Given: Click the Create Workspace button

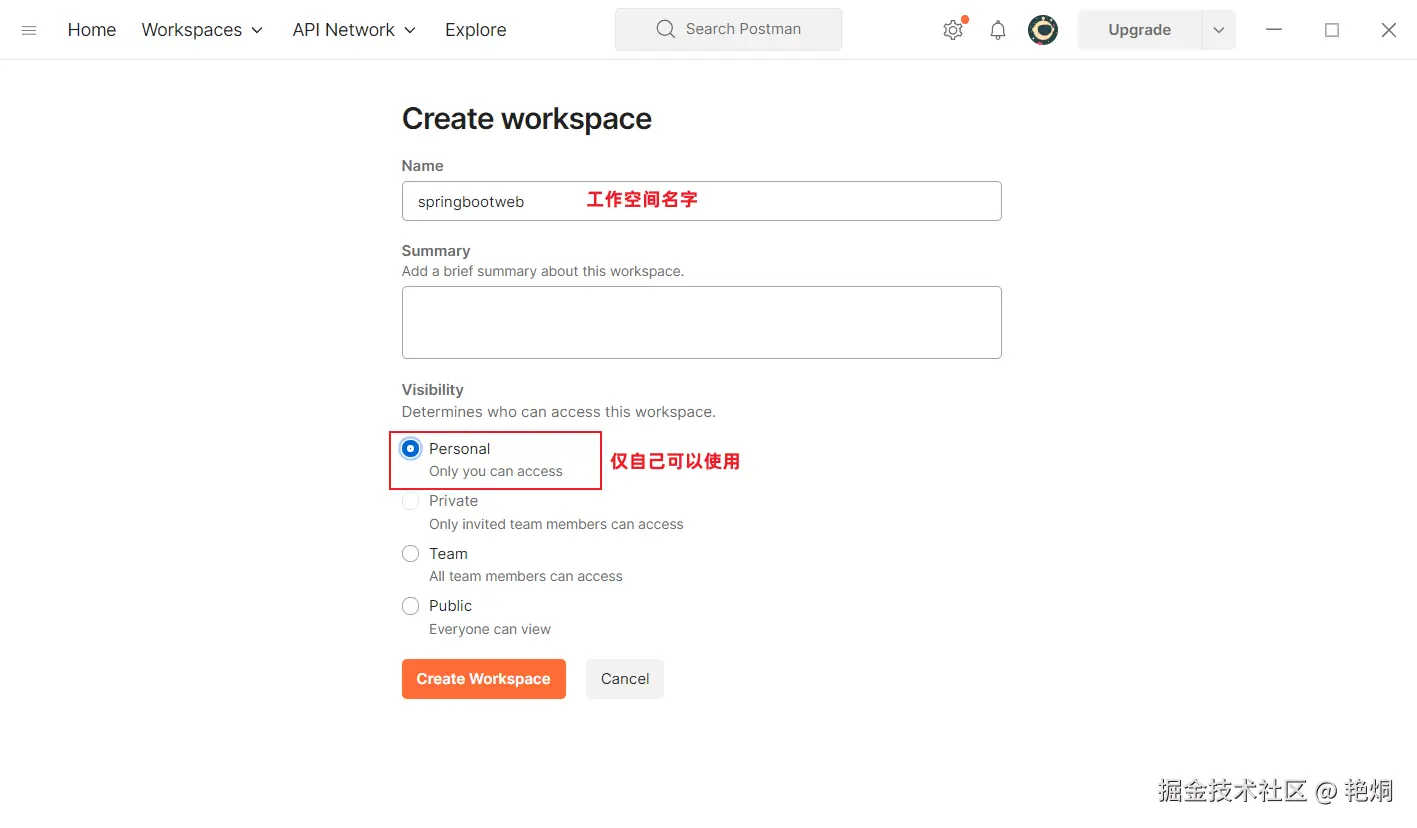Looking at the screenshot, I should [x=484, y=679].
